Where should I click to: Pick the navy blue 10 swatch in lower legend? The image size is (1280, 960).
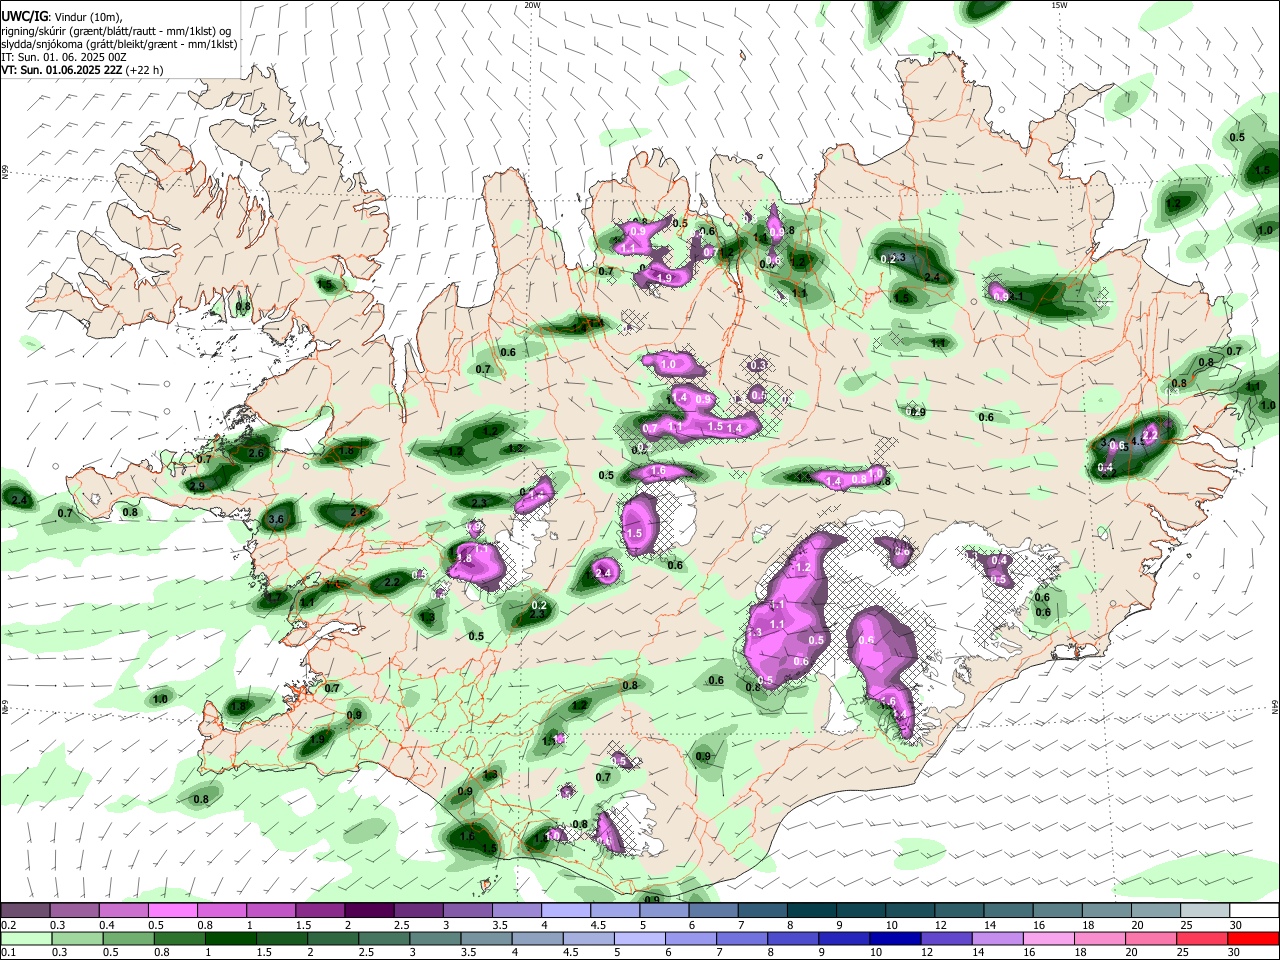[895, 939]
